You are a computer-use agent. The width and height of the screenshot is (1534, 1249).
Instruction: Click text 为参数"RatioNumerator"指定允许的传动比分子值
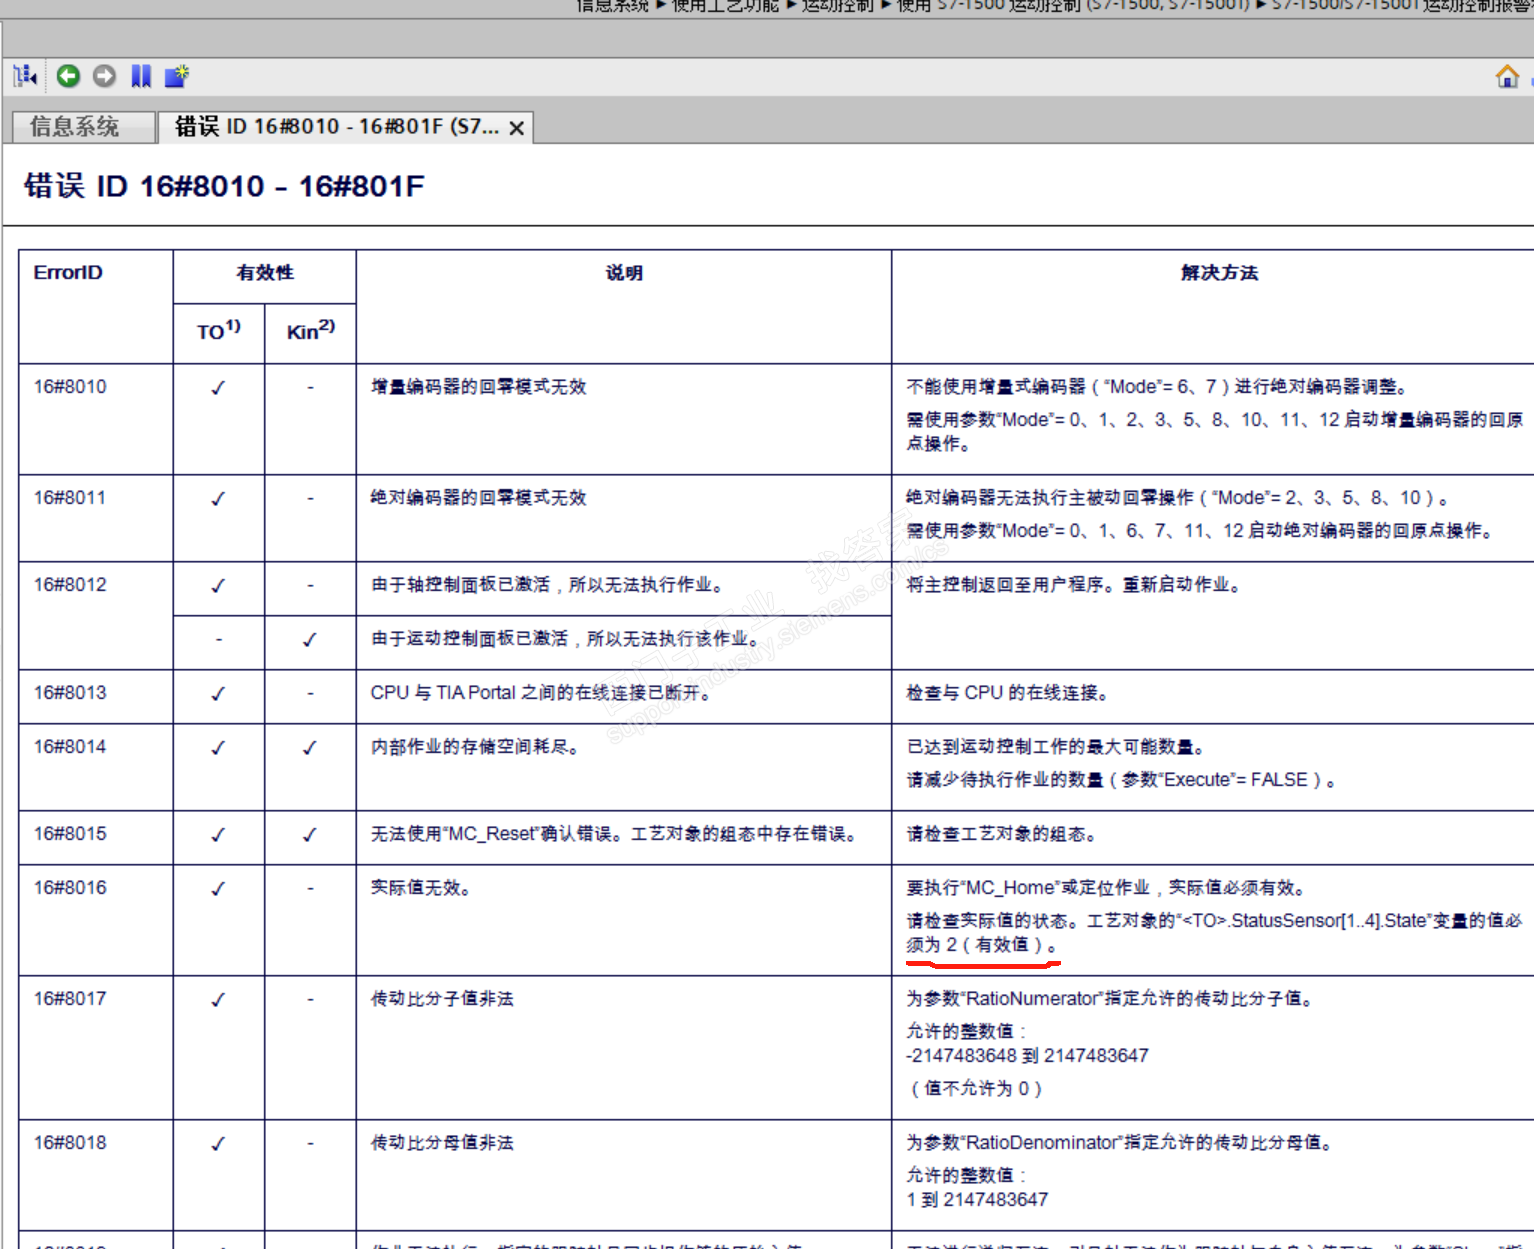(x=1109, y=999)
